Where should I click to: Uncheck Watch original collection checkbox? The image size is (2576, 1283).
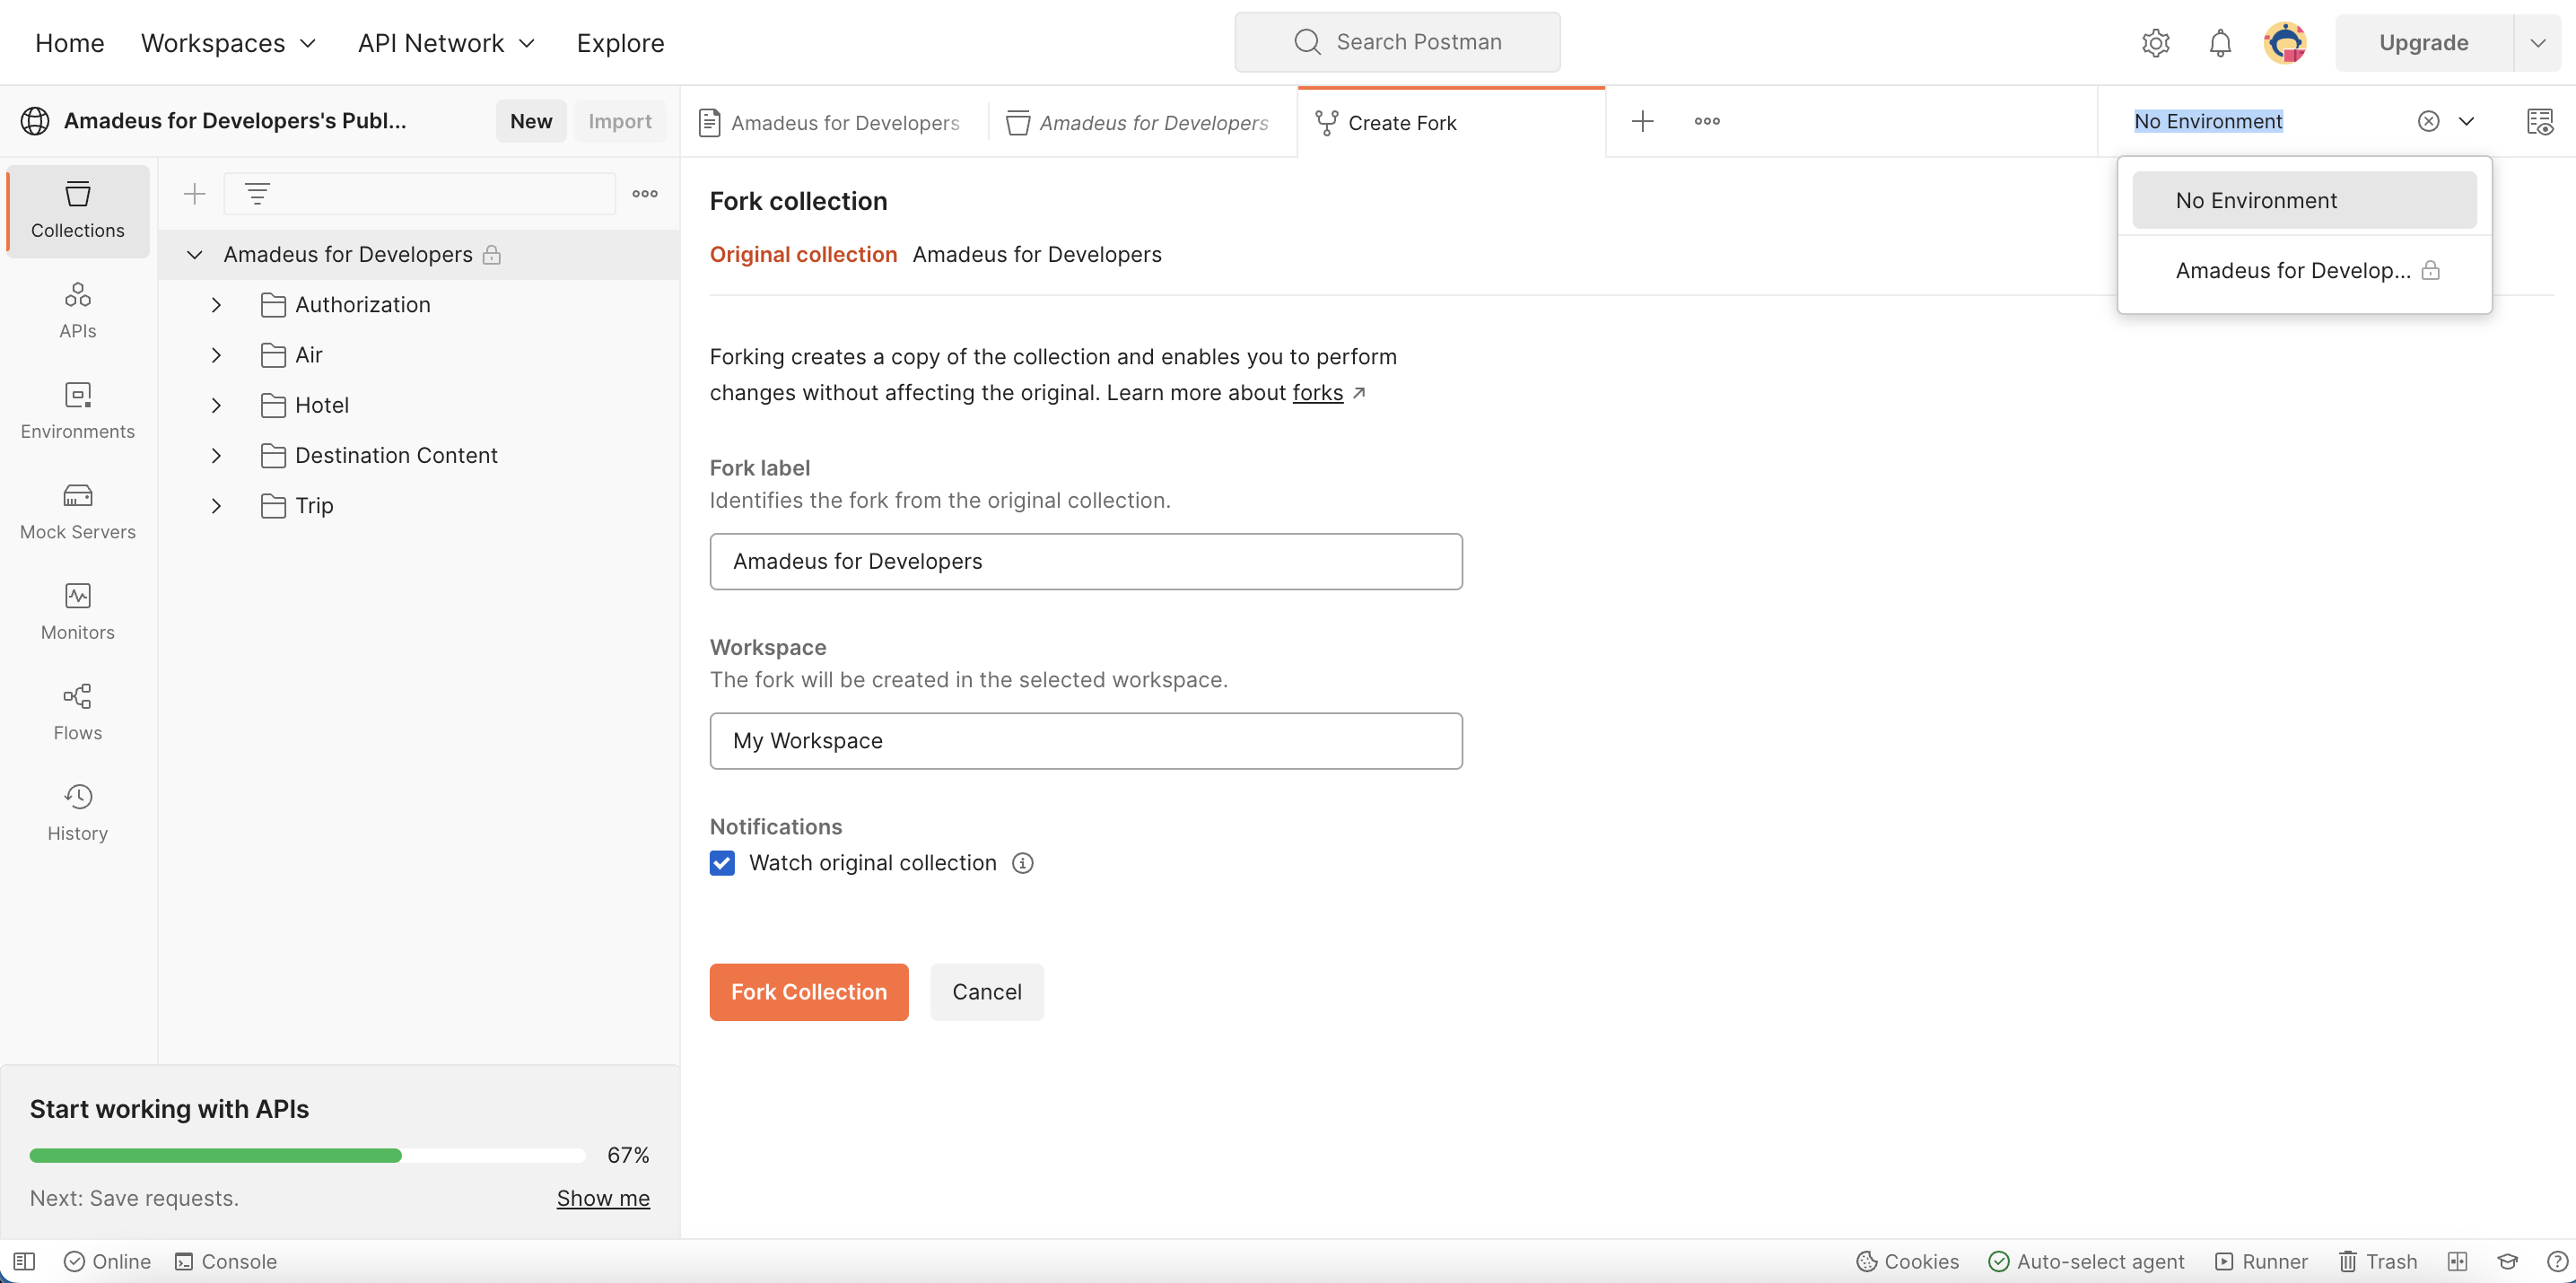click(722, 863)
